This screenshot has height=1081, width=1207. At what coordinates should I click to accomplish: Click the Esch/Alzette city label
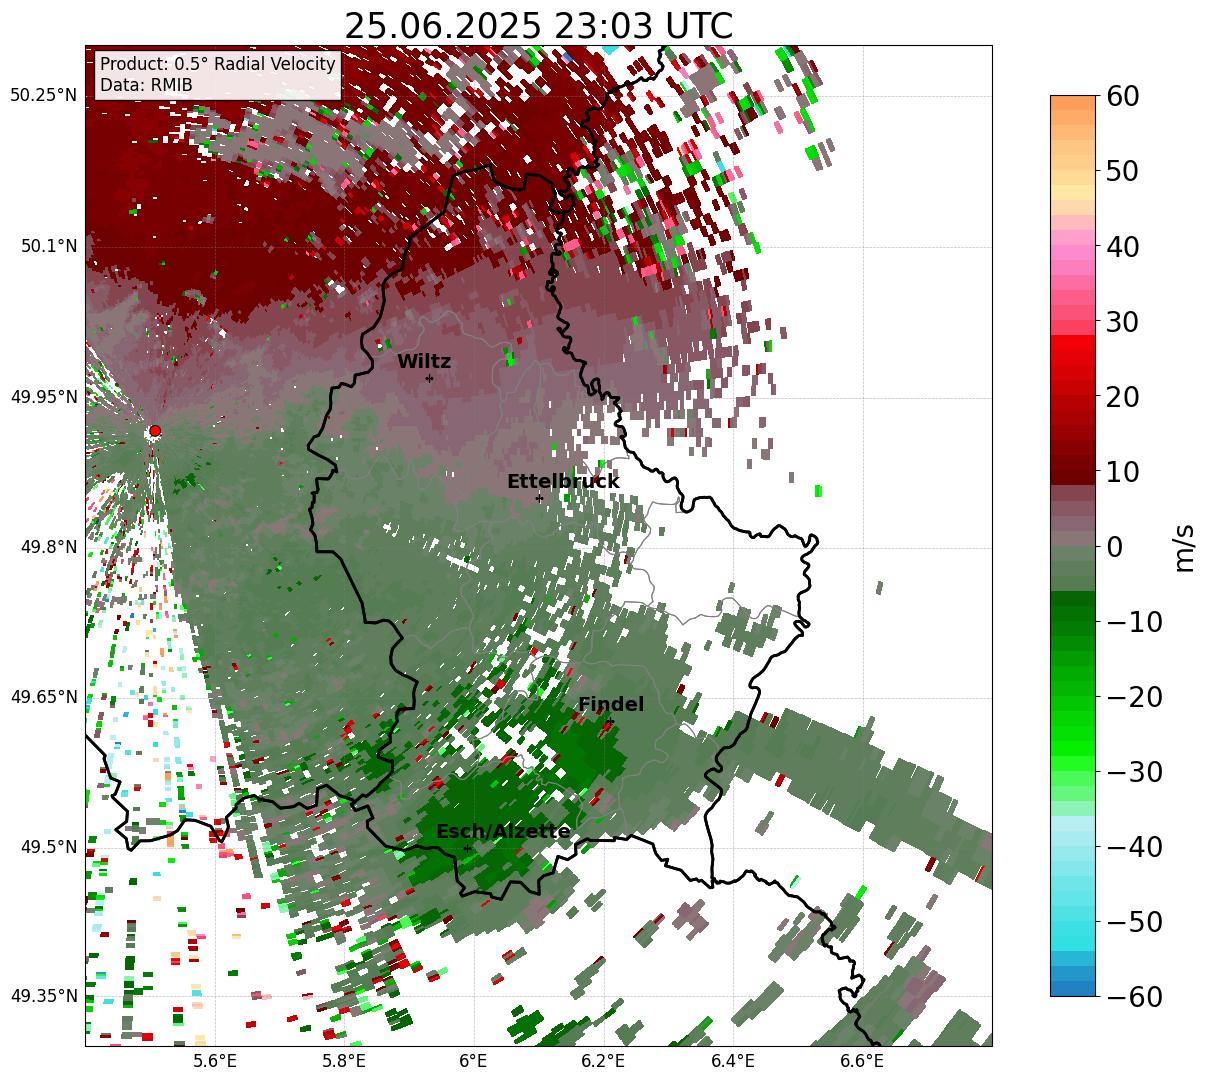click(x=503, y=832)
